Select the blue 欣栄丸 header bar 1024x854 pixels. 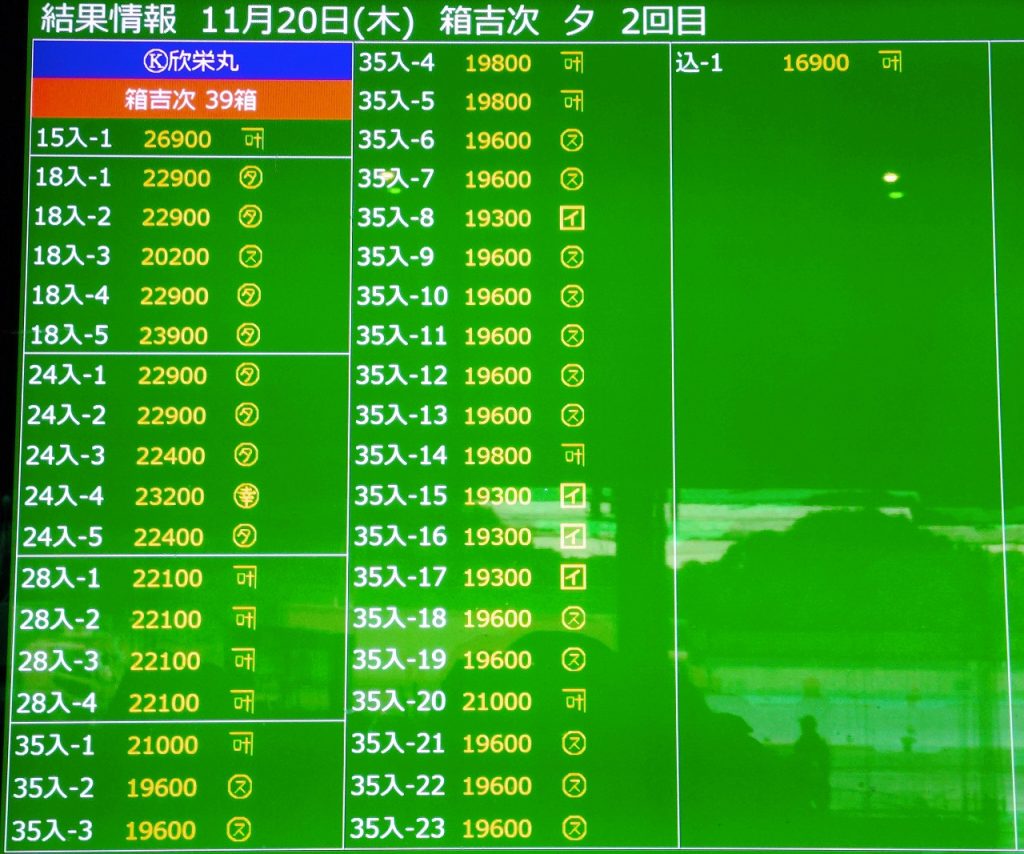coord(192,61)
